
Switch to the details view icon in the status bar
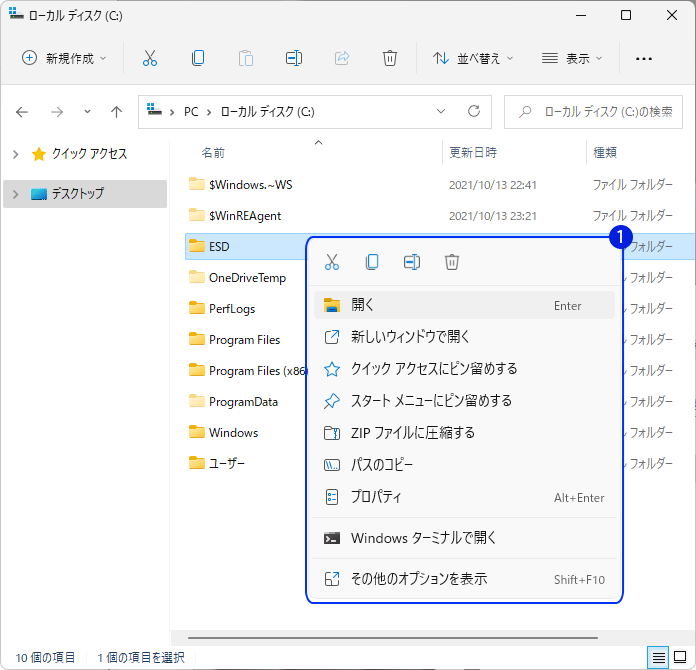click(658, 657)
